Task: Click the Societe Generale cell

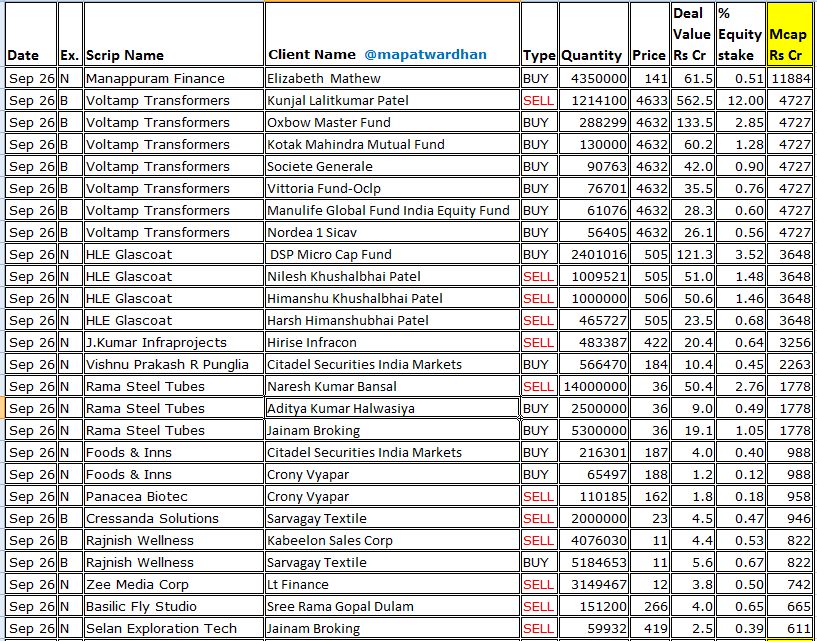Action: pyautogui.click(x=392, y=166)
